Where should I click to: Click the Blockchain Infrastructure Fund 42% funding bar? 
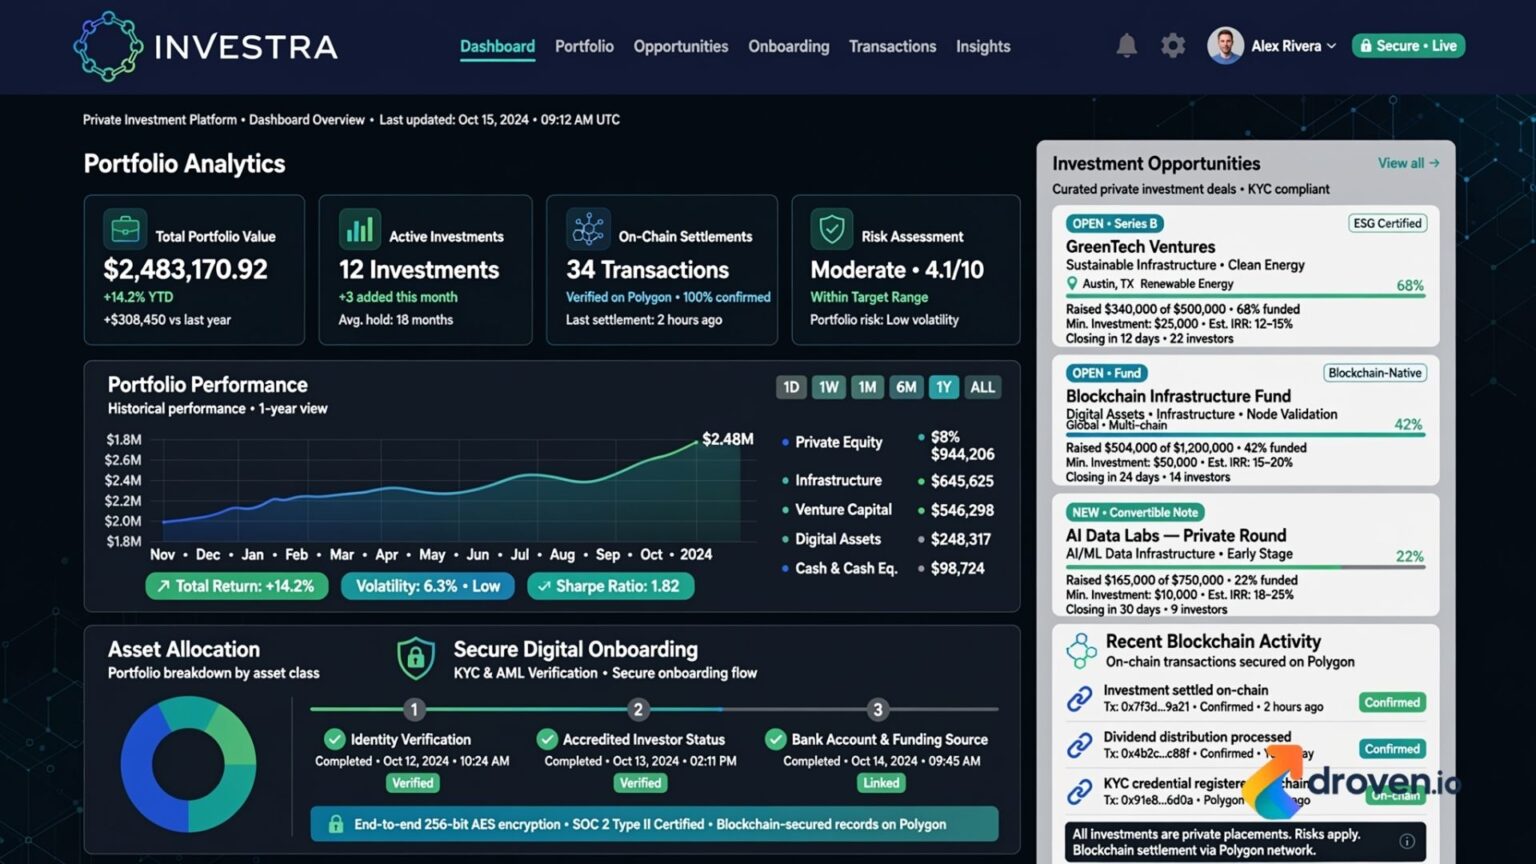click(x=1245, y=434)
